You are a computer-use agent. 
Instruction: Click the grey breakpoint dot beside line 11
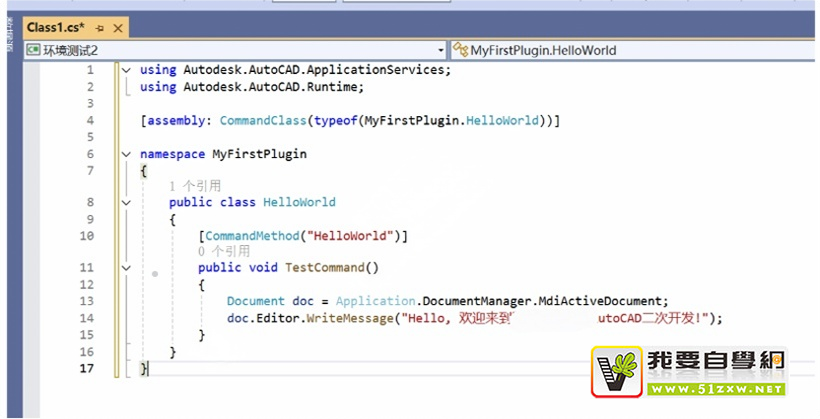click(x=155, y=272)
